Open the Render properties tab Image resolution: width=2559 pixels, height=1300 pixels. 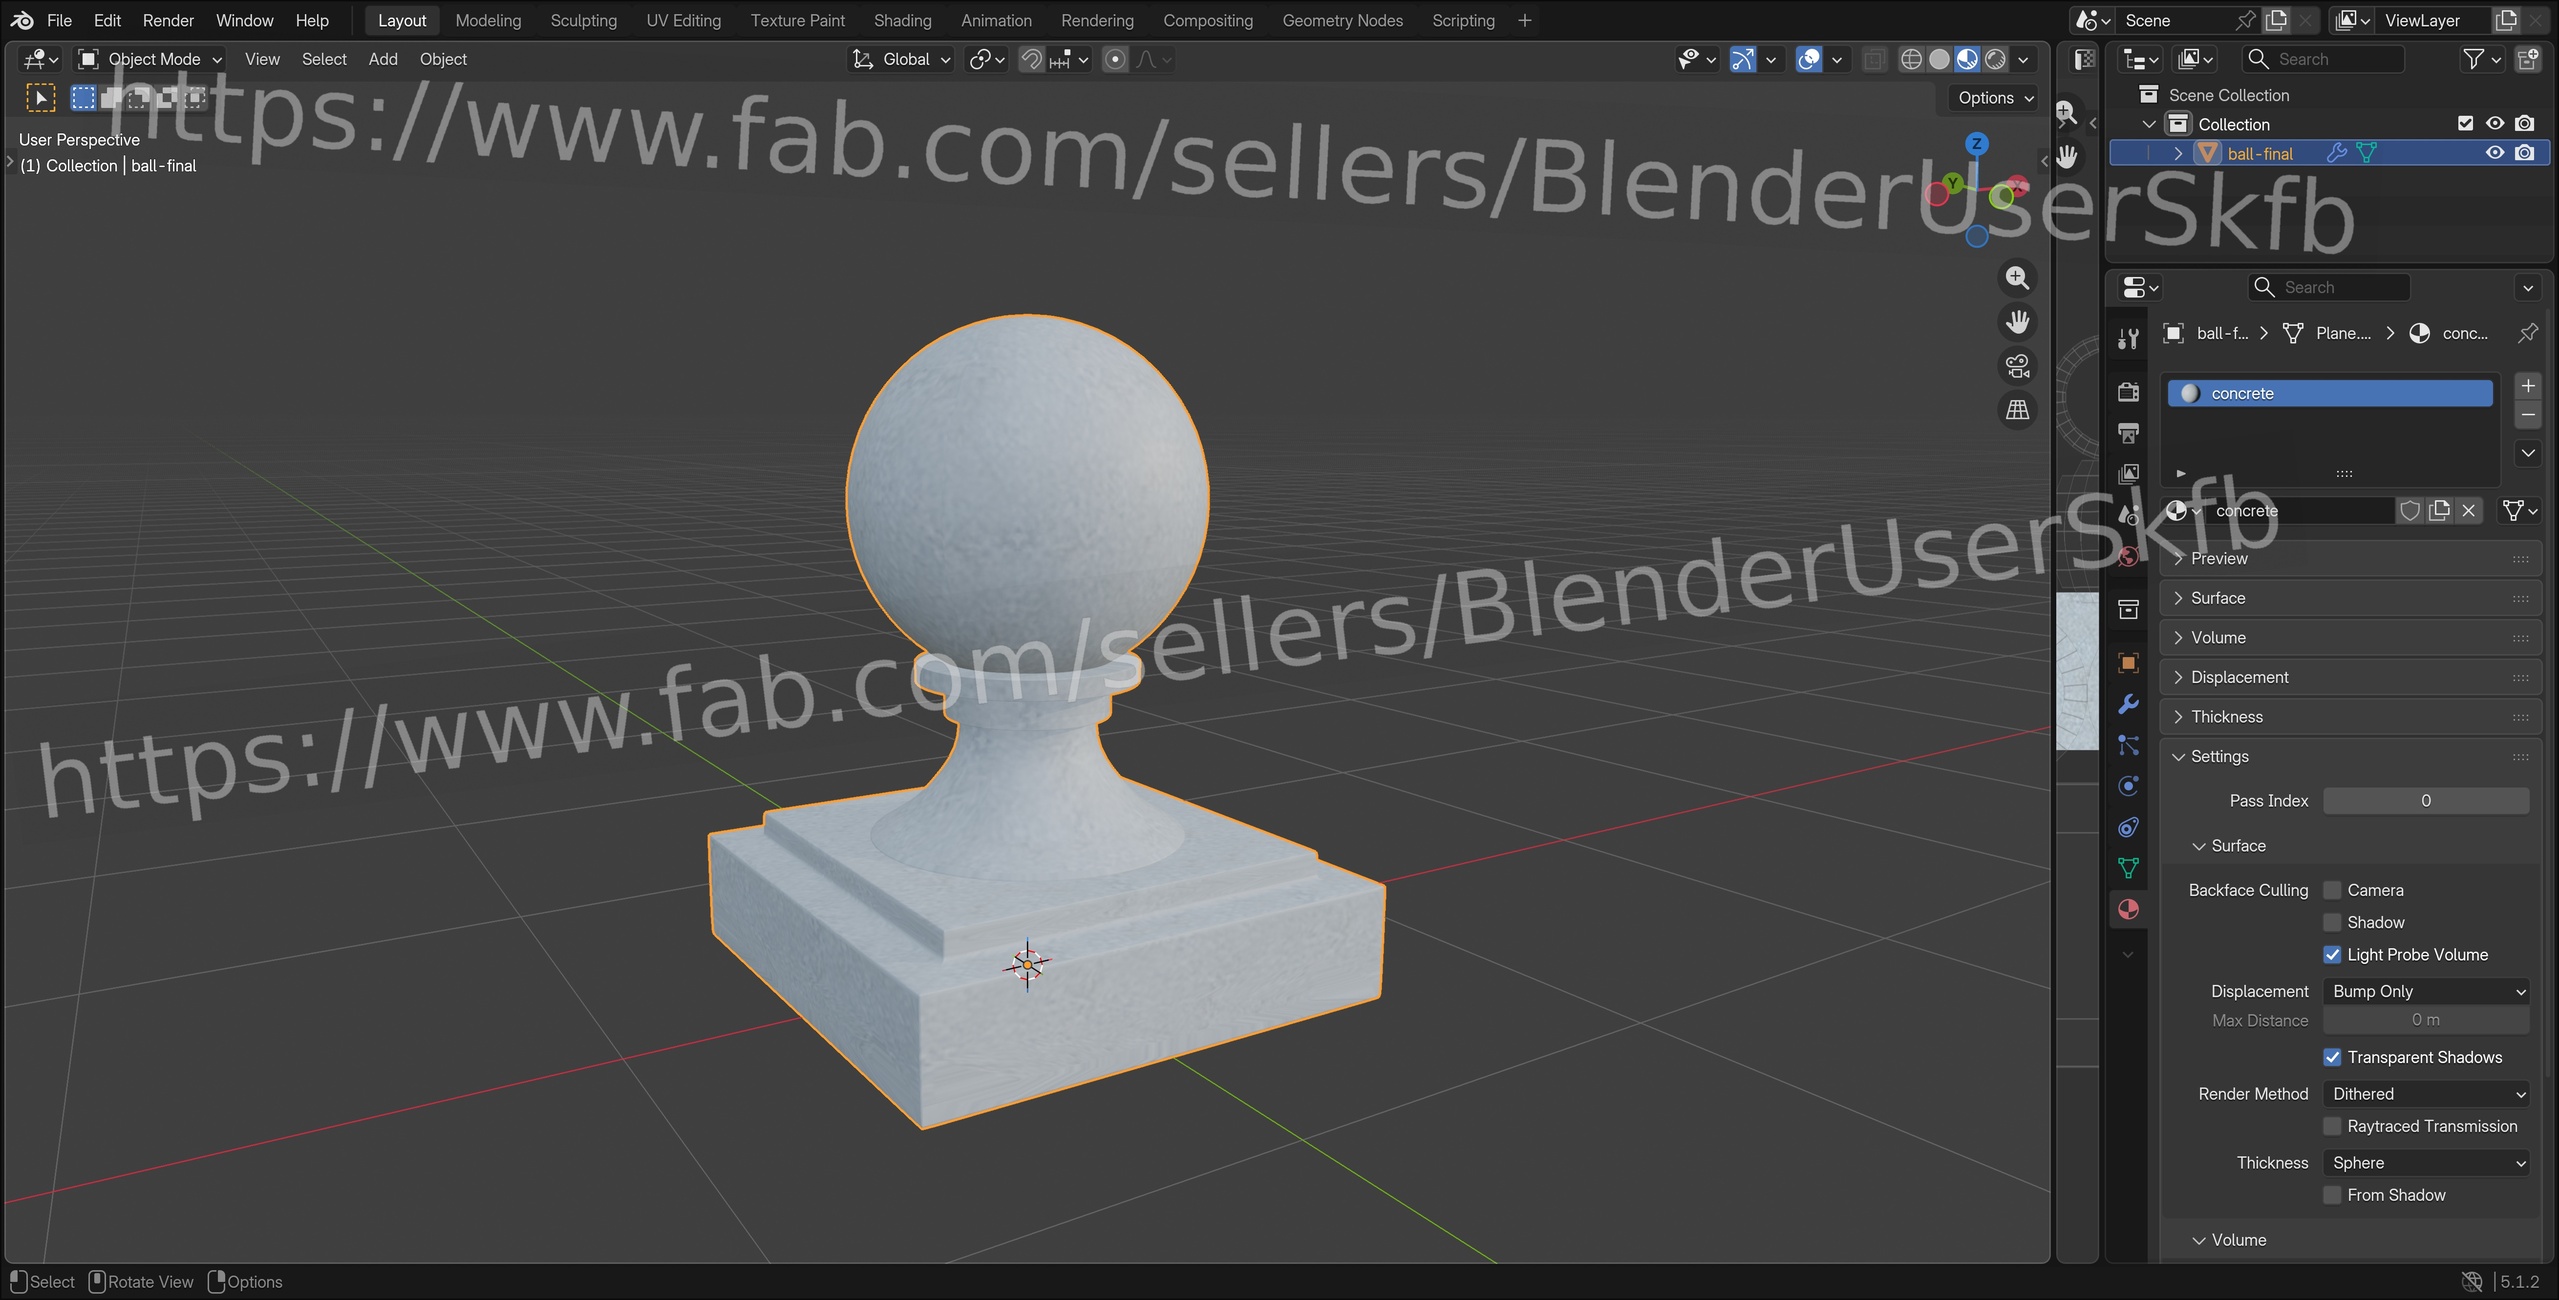tap(2128, 391)
